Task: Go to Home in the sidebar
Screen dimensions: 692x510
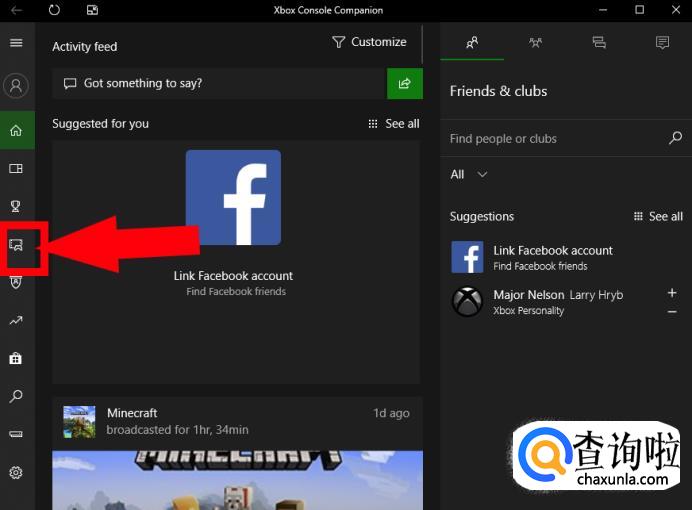Action: point(16,131)
